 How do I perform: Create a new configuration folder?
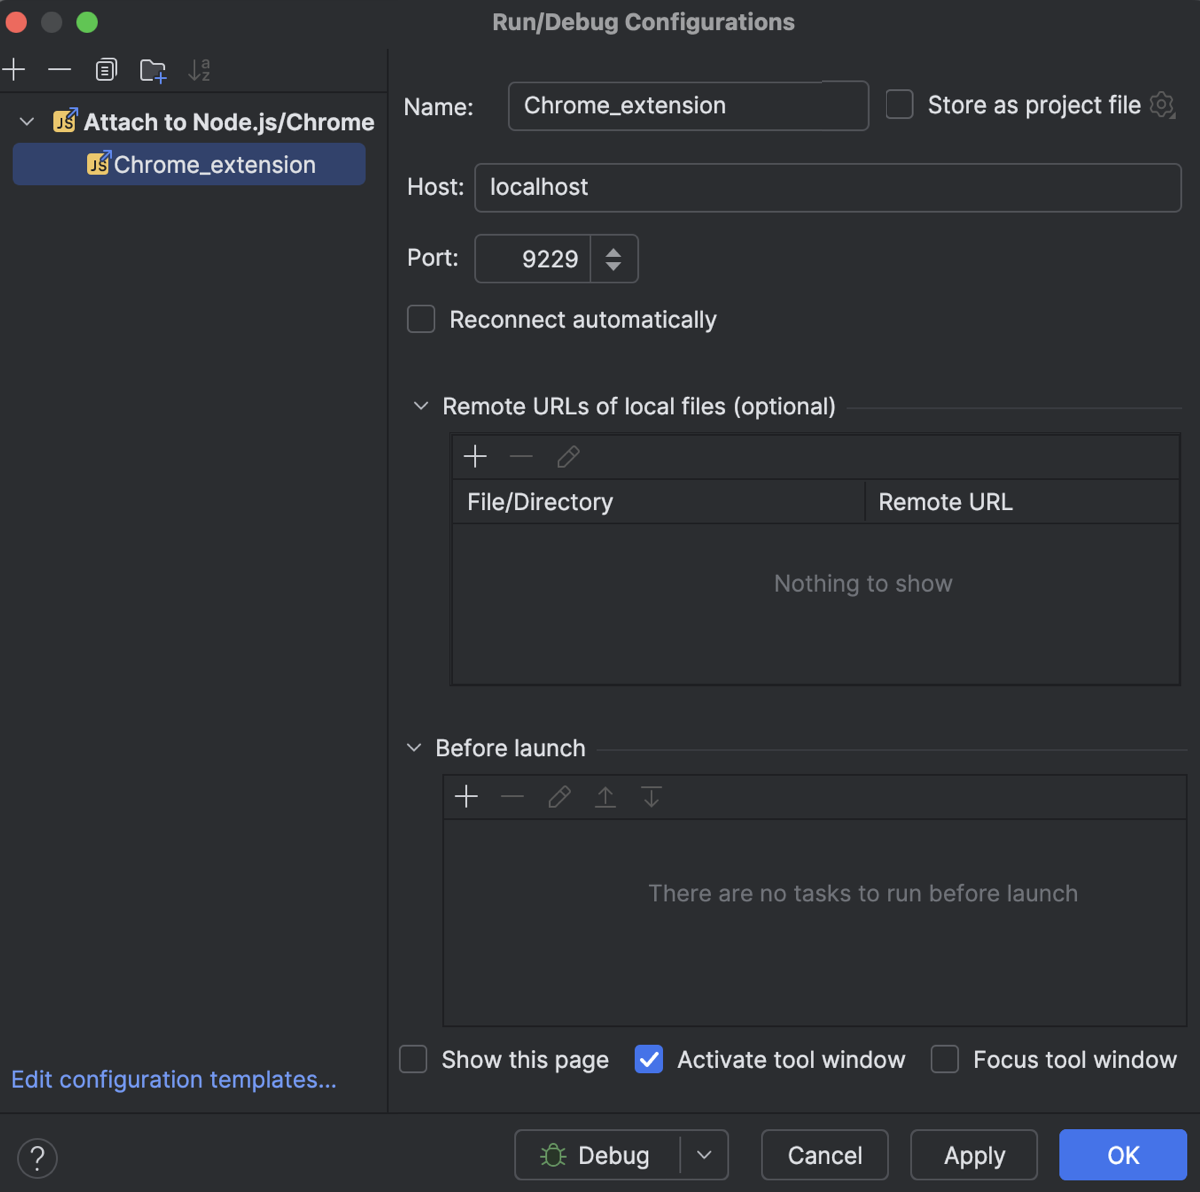152,70
